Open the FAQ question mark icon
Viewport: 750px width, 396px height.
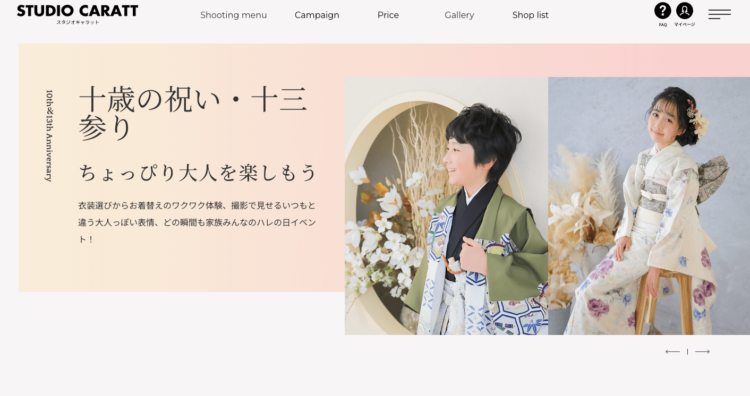[x=662, y=11]
